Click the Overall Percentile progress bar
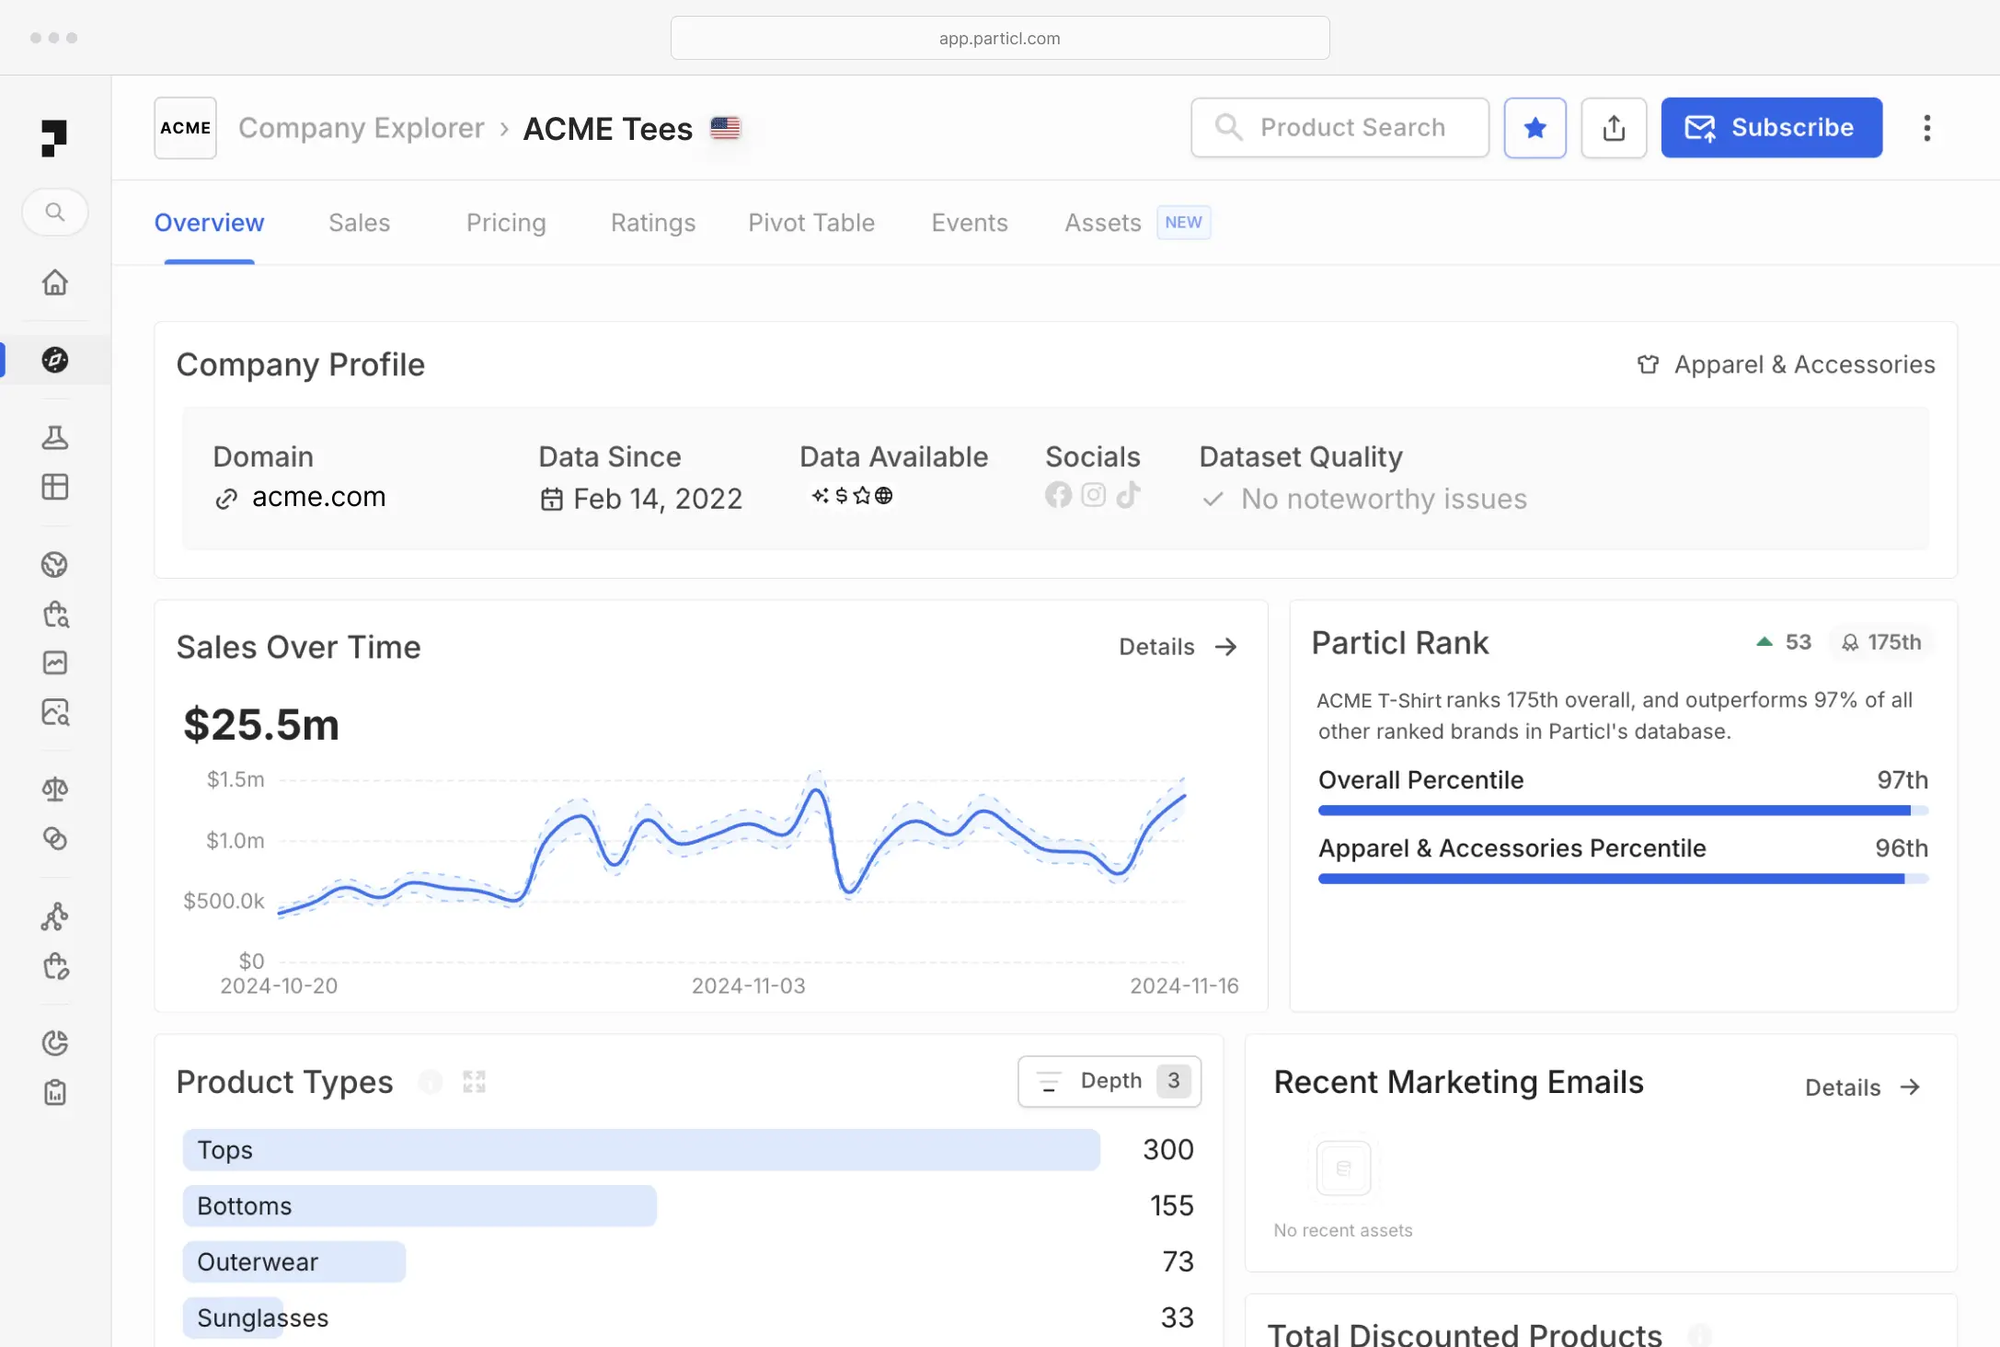The height and width of the screenshot is (1347, 2000). [x=1622, y=810]
